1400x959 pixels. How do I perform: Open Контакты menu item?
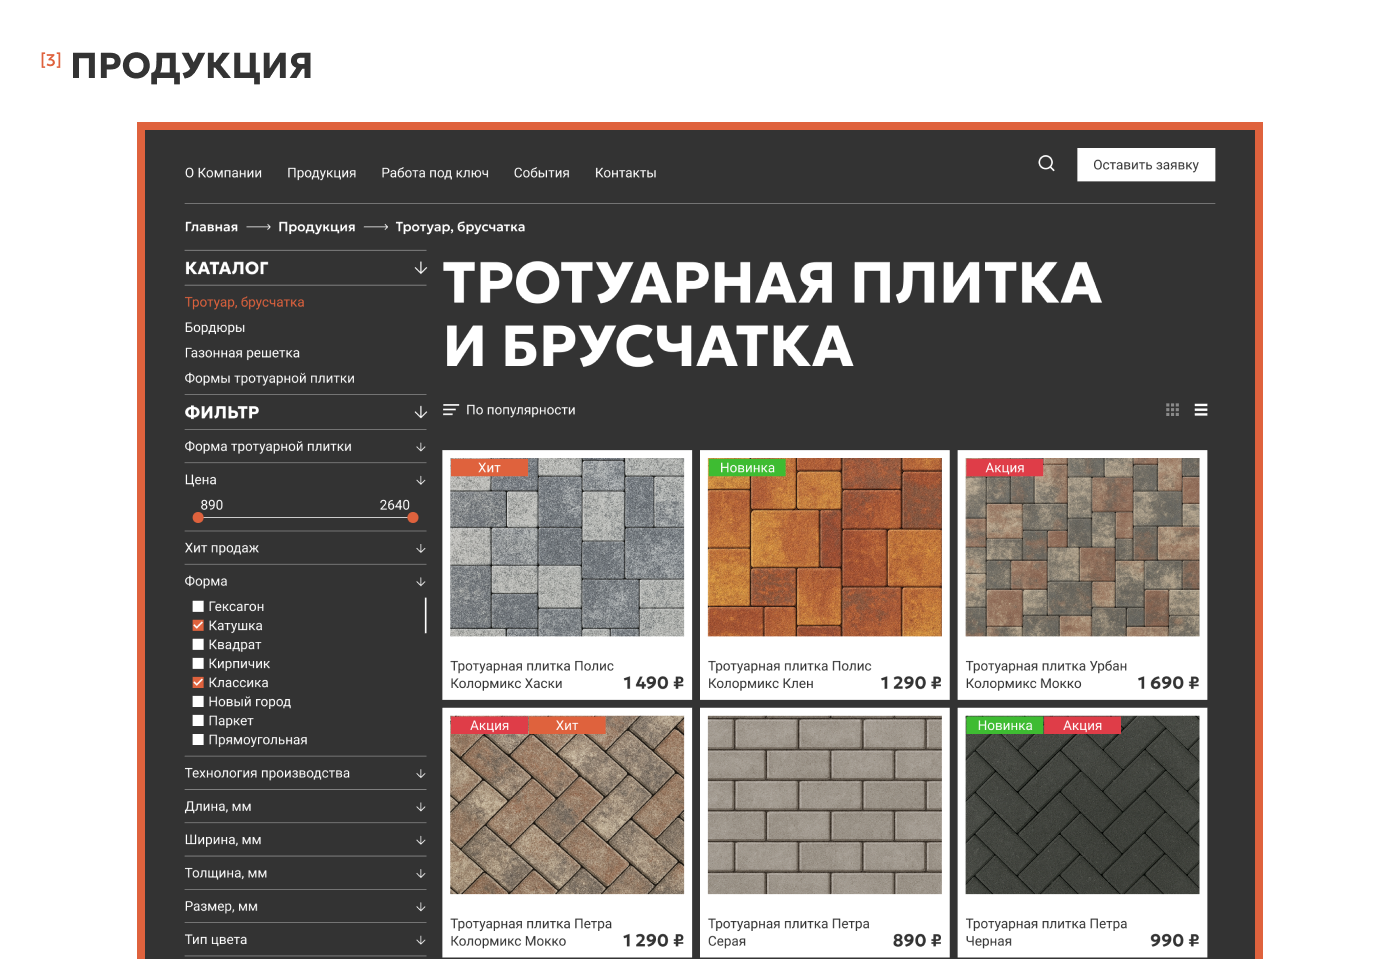pyautogui.click(x=625, y=173)
